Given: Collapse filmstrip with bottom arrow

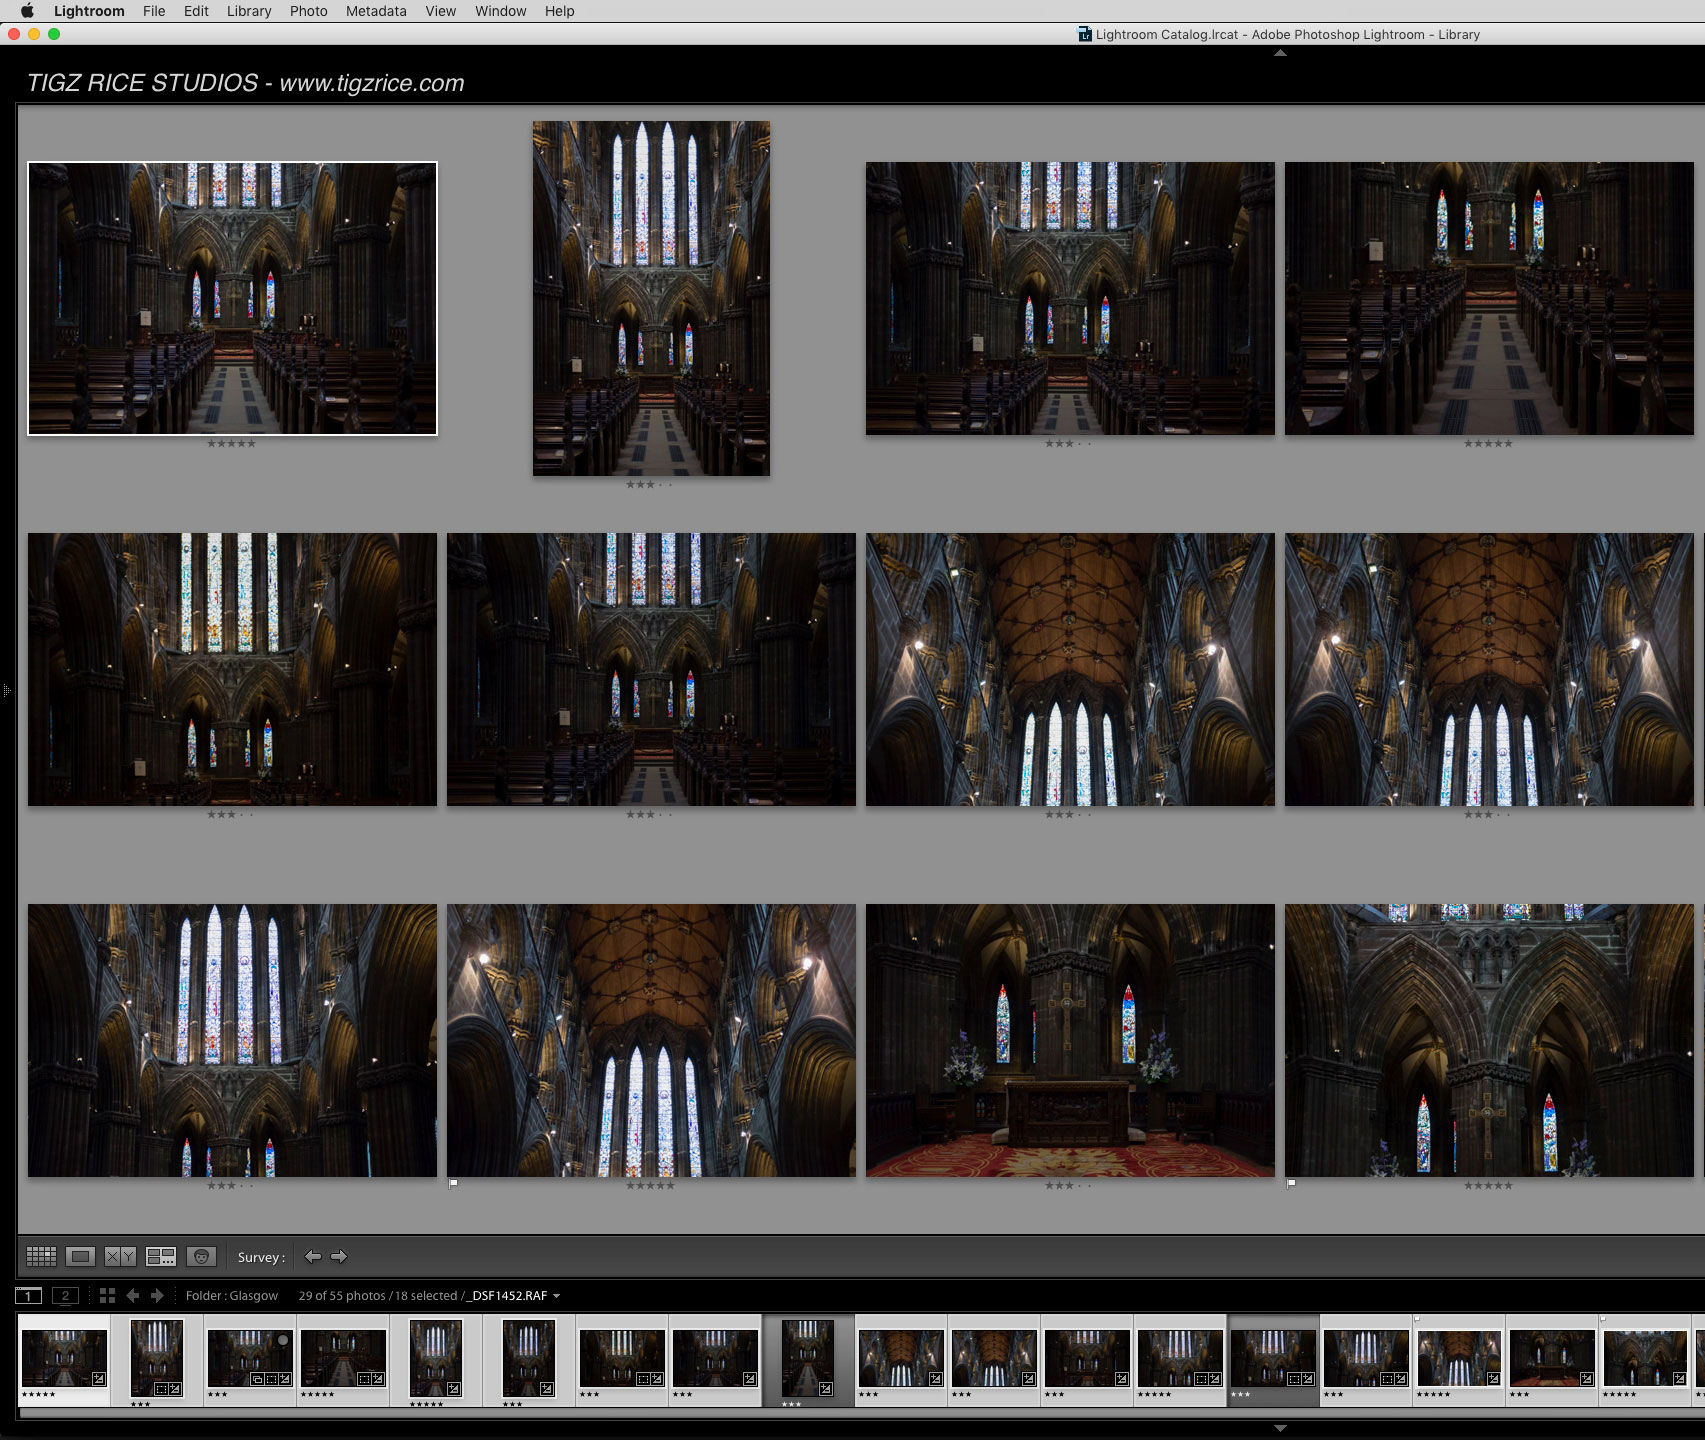Looking at the screenshot, I should coord(1280,1428).
